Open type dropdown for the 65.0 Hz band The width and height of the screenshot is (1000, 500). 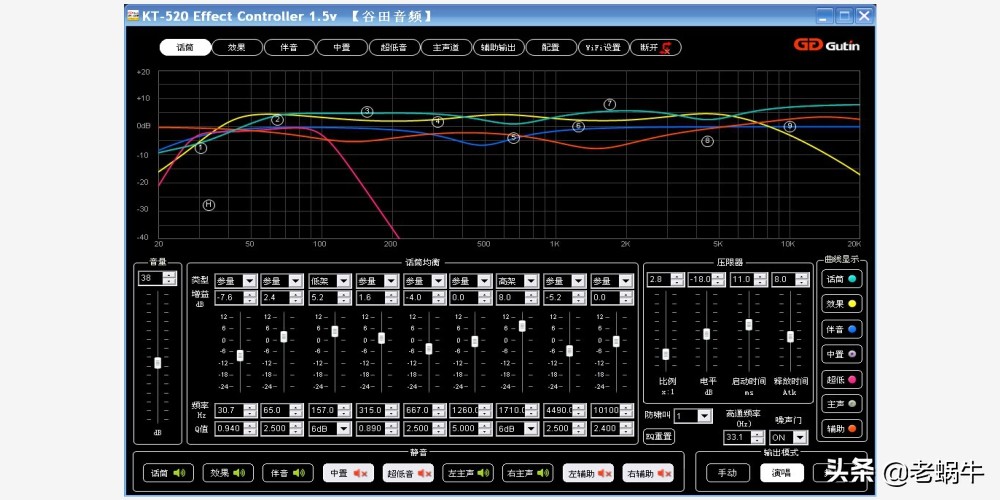tap(296, 281)
